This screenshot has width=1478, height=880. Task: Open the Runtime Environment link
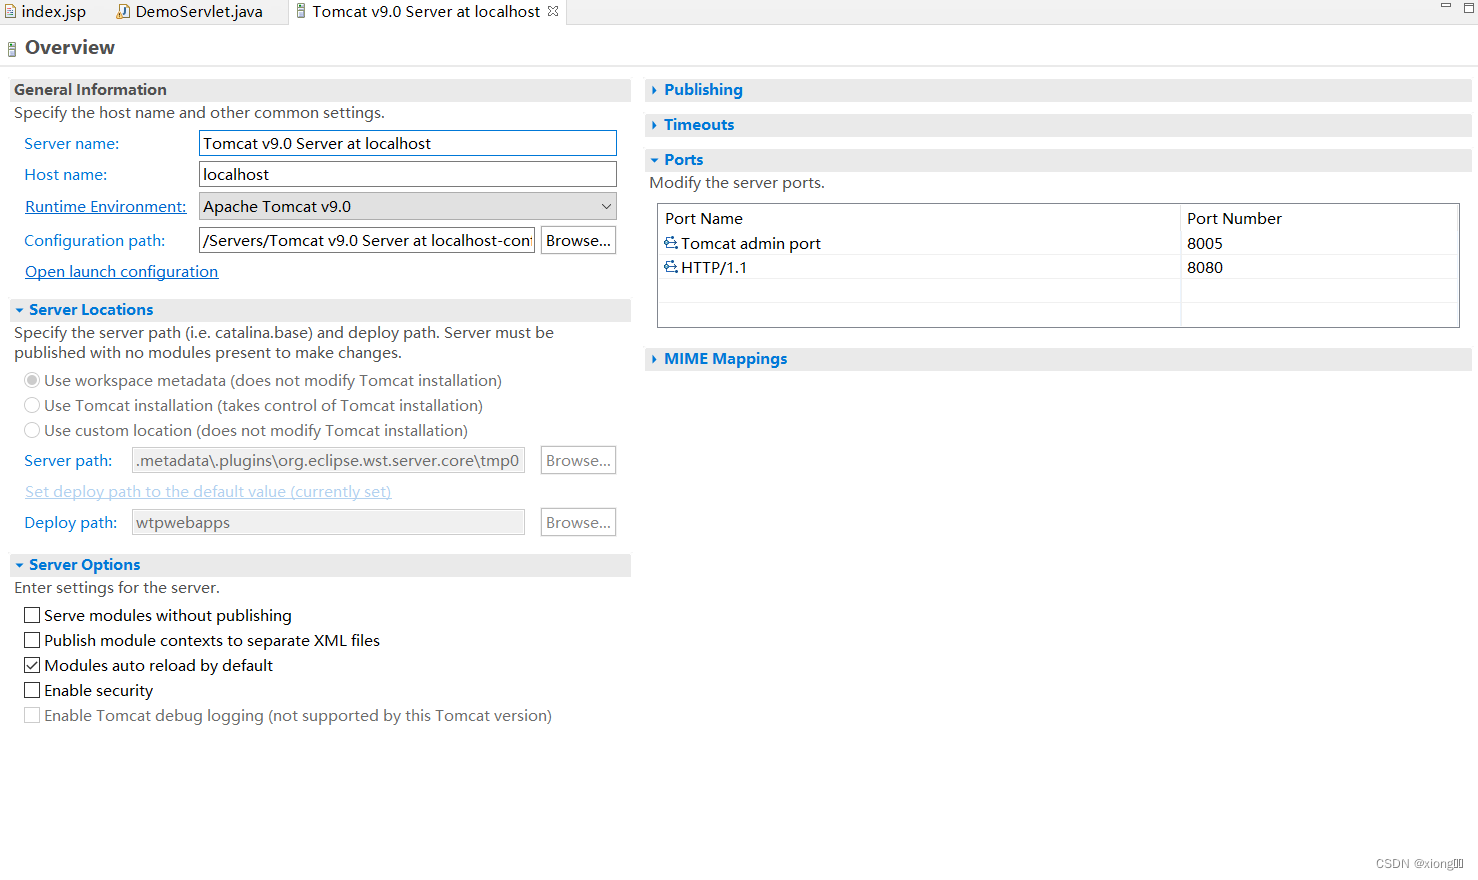click(x=106, y=206)
